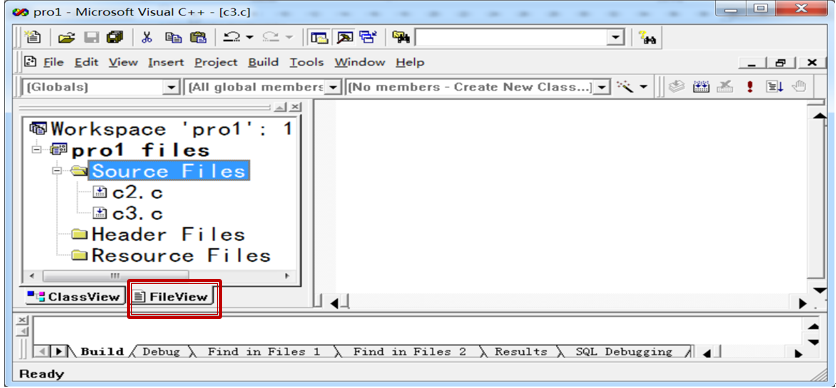This screenshot has width=836, height=388.
Task: Click the Save All toolbar icon
Action: [115, 37]
